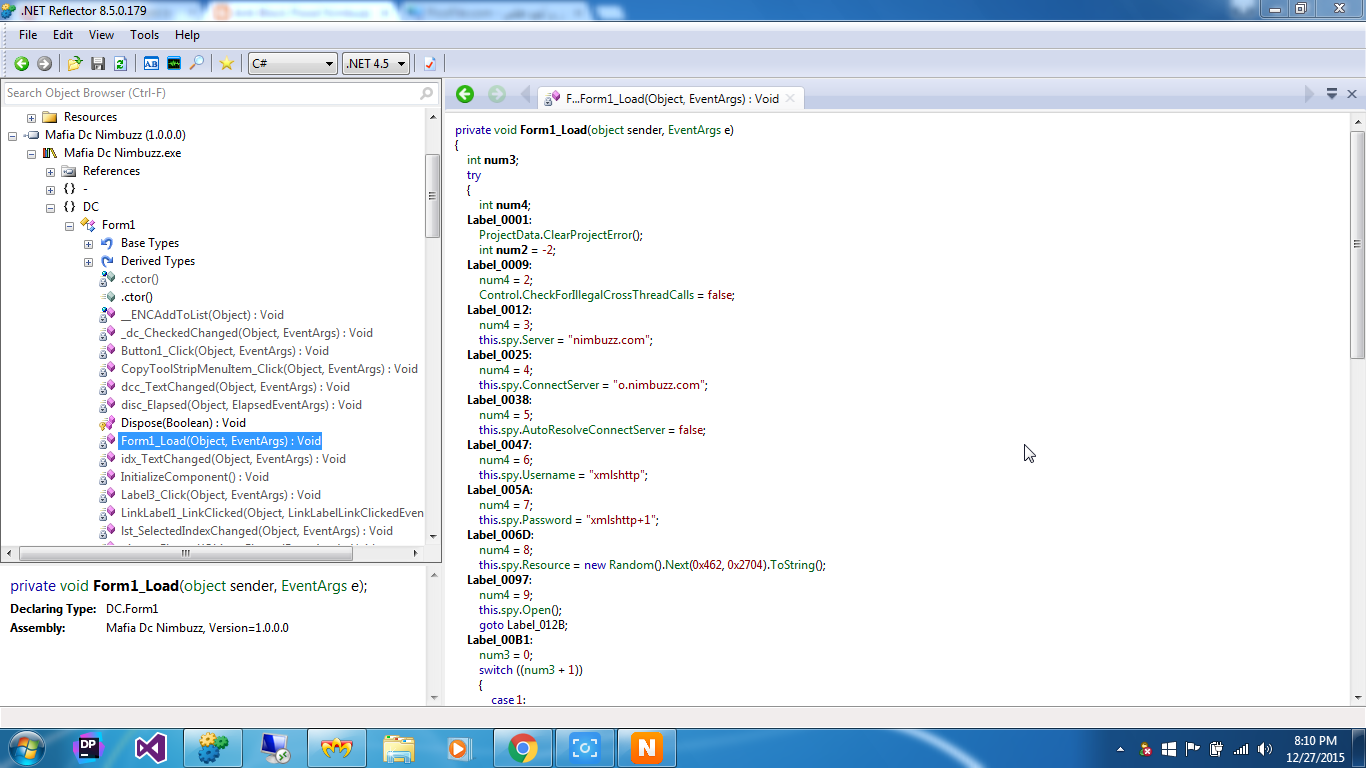This screenshot has width=1366, height=768.
Task: Select CopyToolStripMenuItem_Click method in tree
Action: (x=269, y=369)
